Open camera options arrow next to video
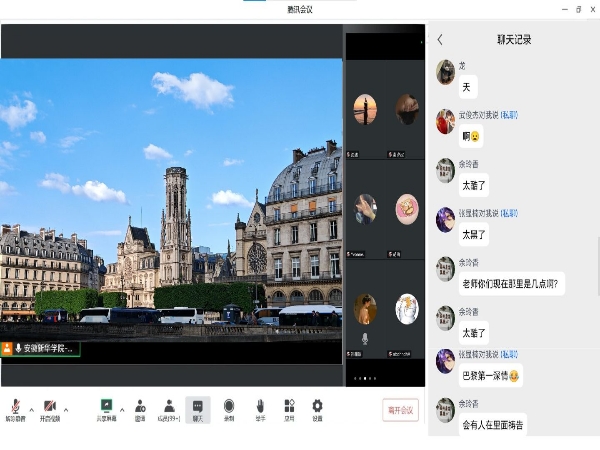This screenshot has width=600, height=450. coord(66,409)
